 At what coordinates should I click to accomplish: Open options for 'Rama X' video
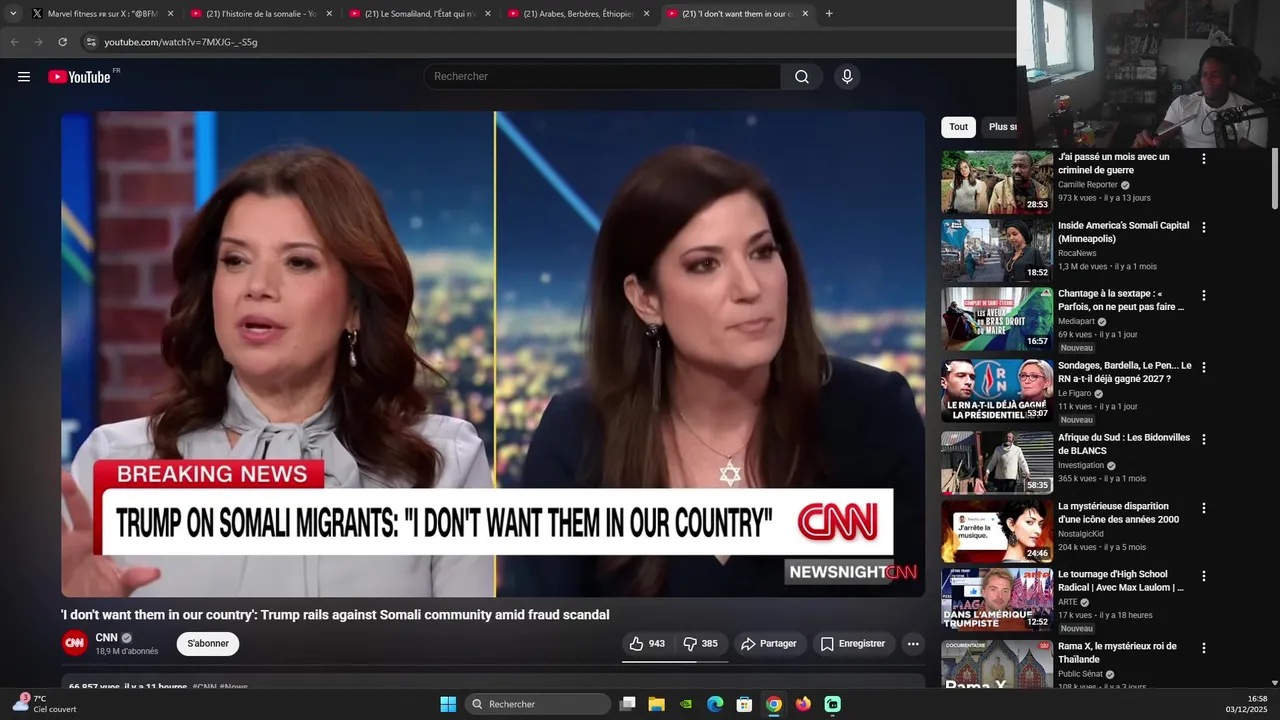1204,648
